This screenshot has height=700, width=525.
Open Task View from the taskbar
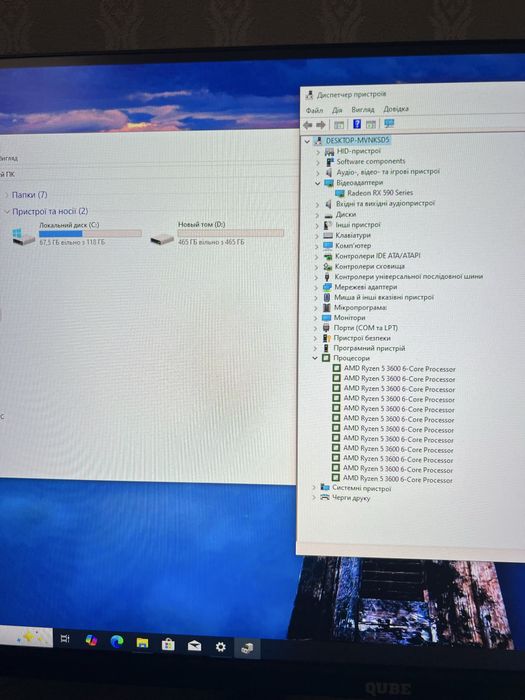point(65,638)
